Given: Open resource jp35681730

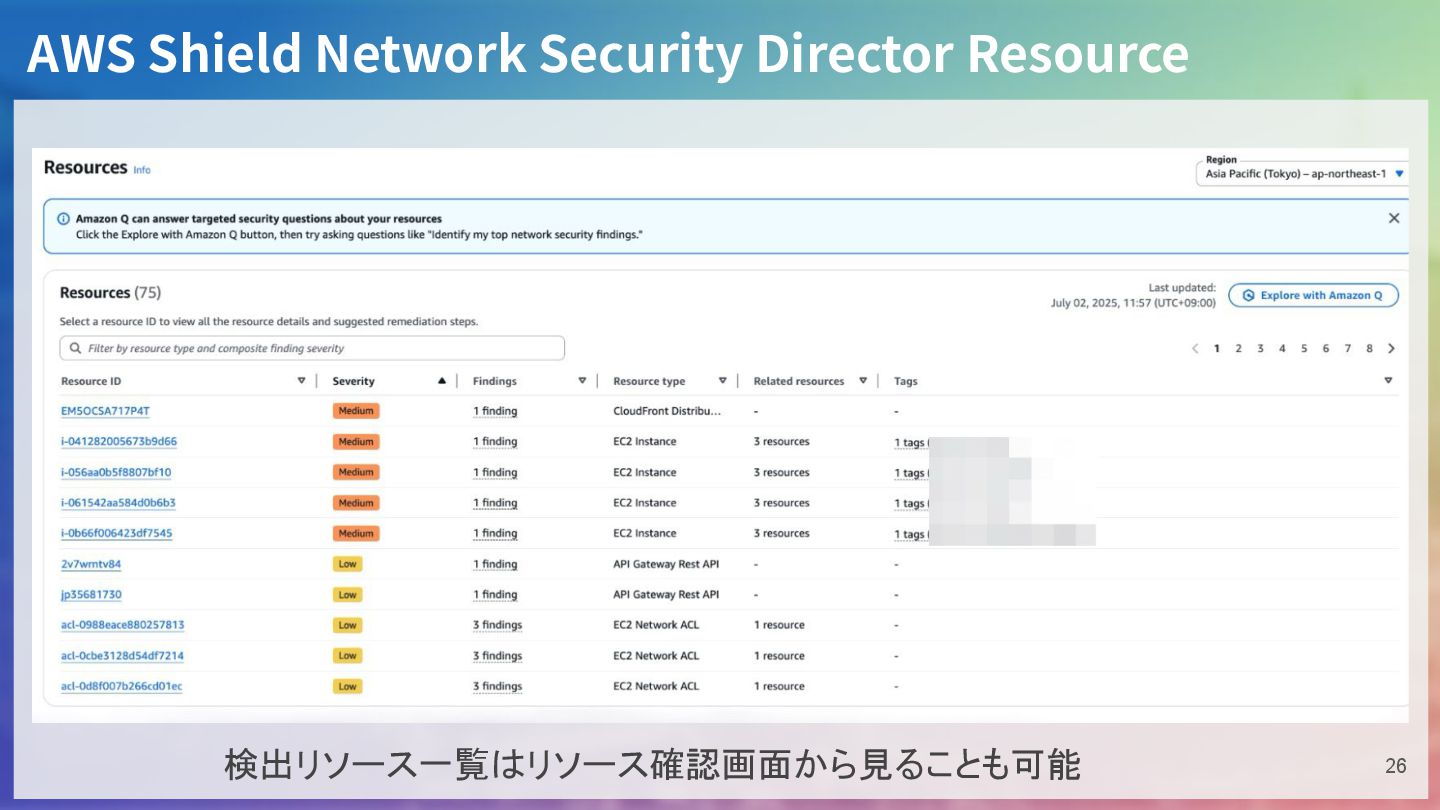Looking at the screenshot, I should tap(91, 594).
